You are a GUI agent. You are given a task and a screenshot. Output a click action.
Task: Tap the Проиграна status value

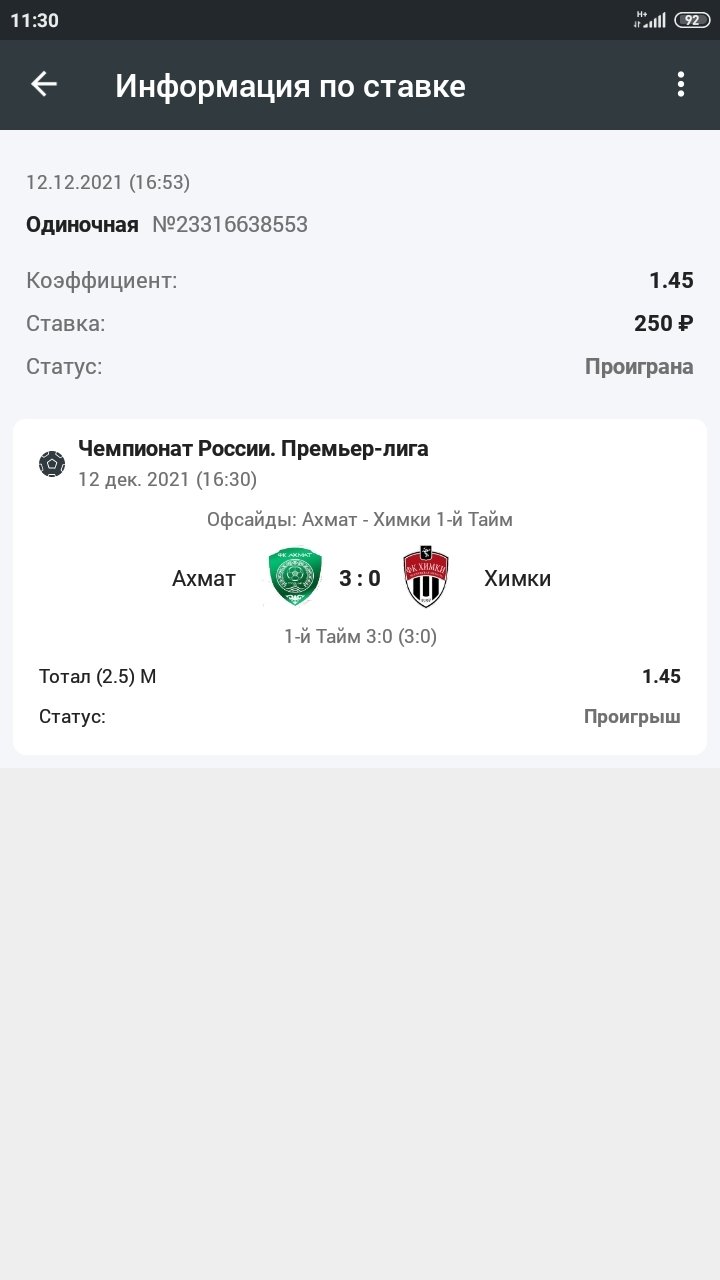(639, 366)
